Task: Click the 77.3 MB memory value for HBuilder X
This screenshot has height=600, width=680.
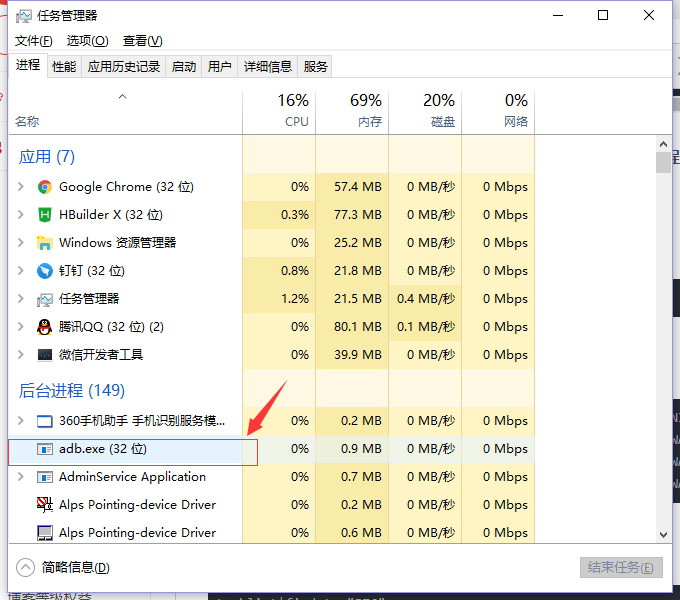Action: 357,215
